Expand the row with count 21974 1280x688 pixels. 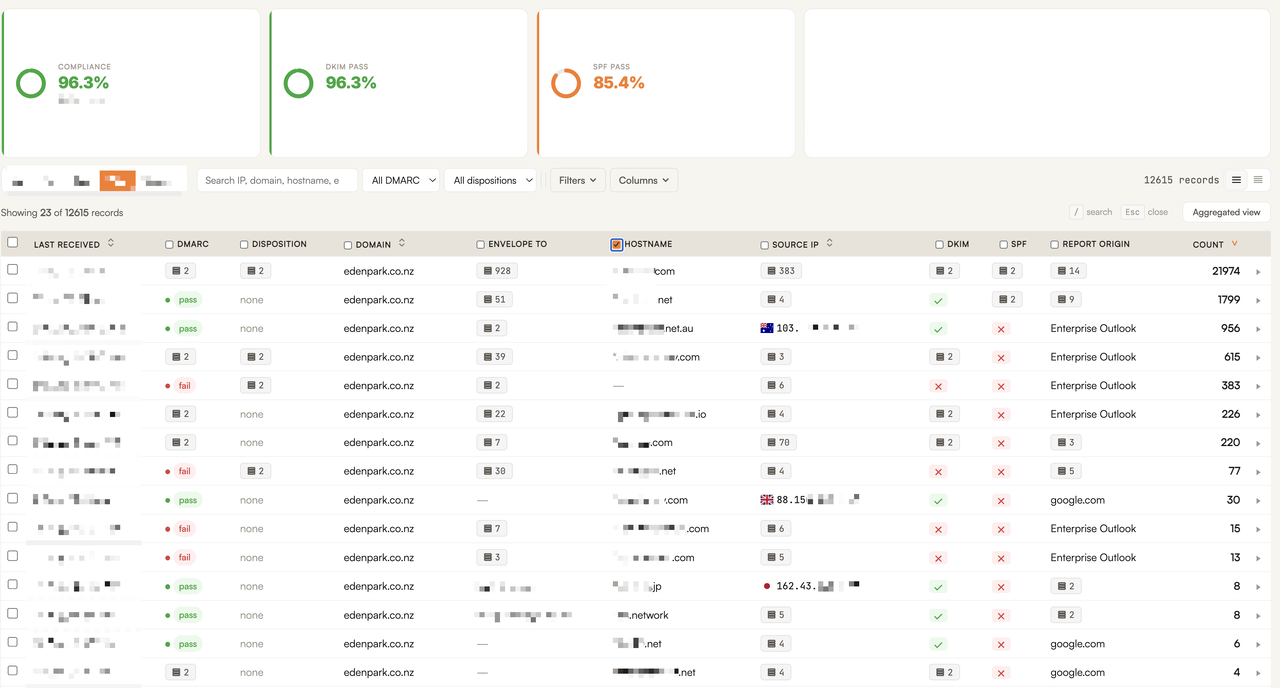pos(1258,272)
